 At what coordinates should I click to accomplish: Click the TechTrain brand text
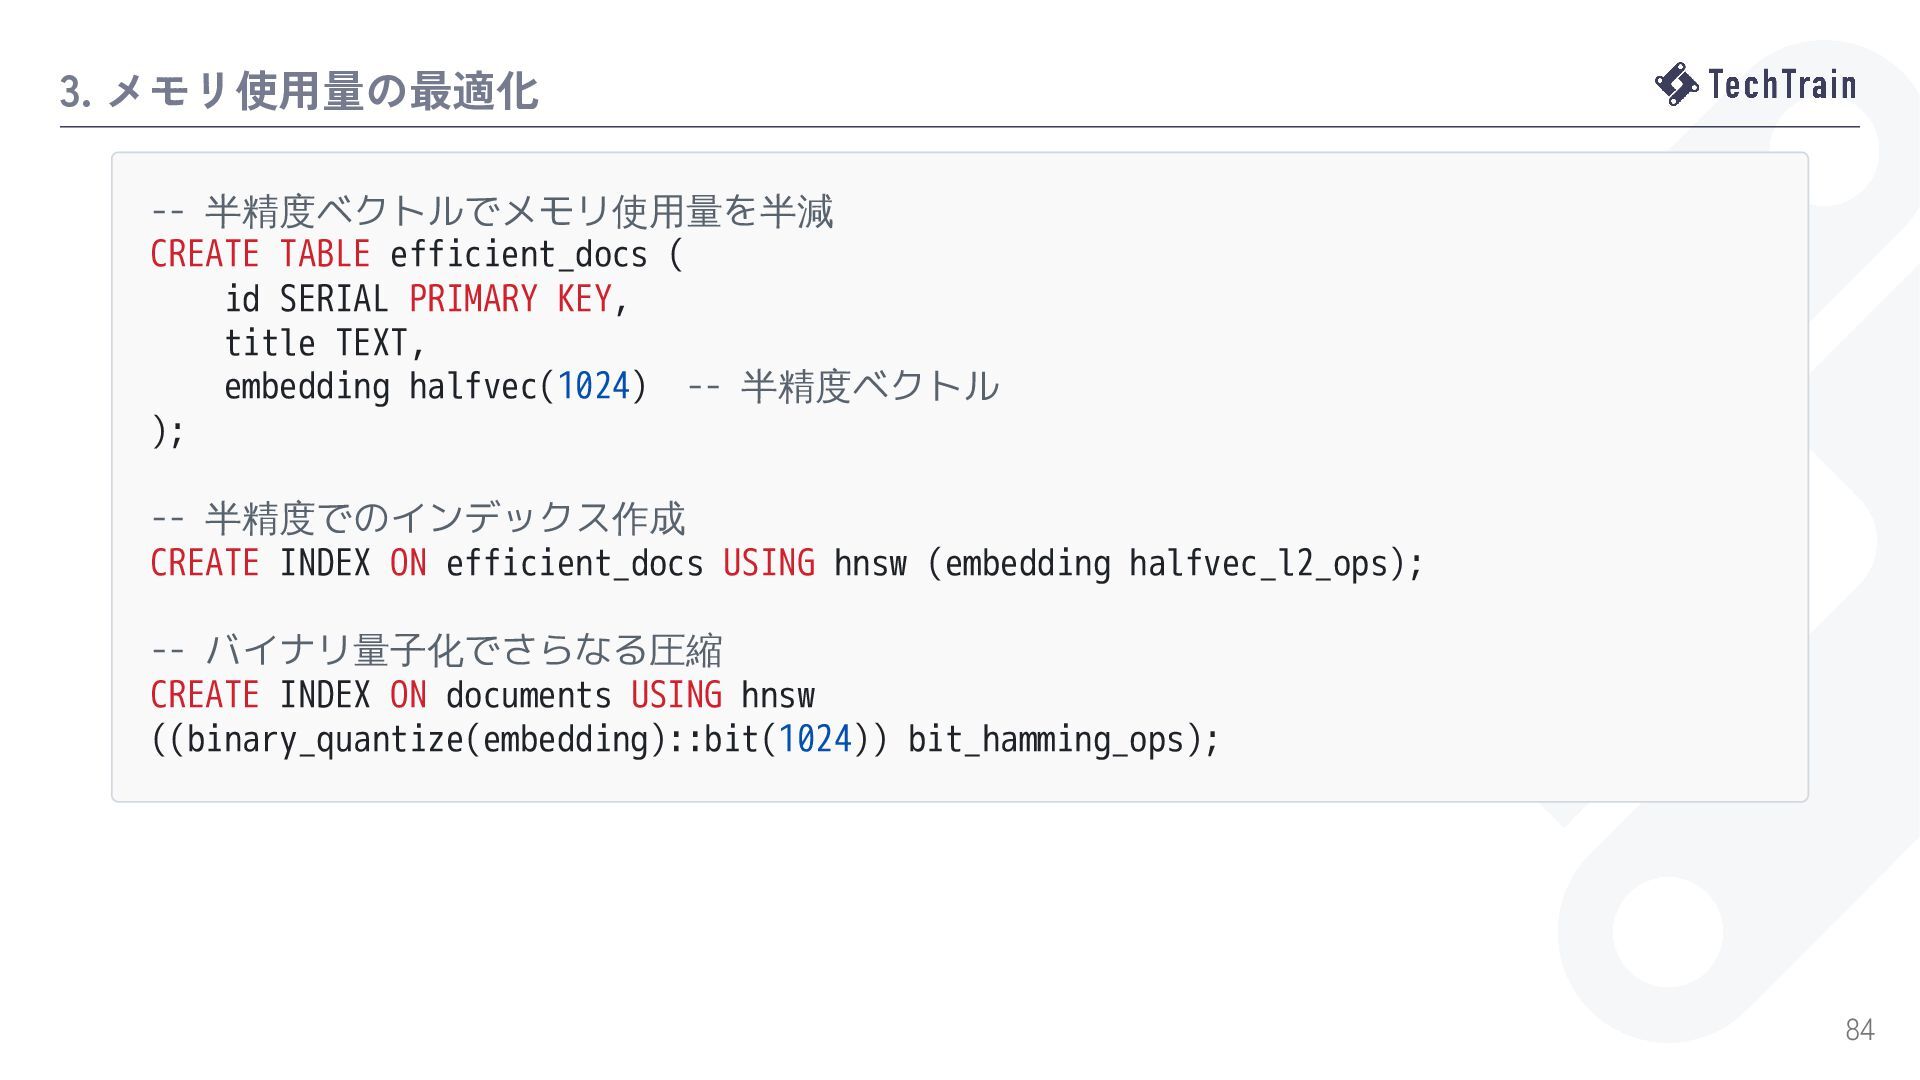[x=1782, y=84]
